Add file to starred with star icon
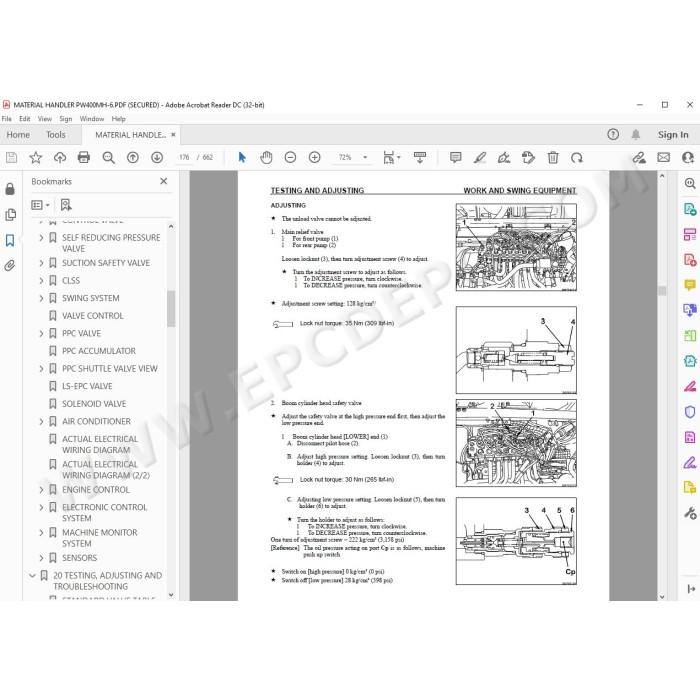The image size is (700, 700). click(x=36, y=158)
